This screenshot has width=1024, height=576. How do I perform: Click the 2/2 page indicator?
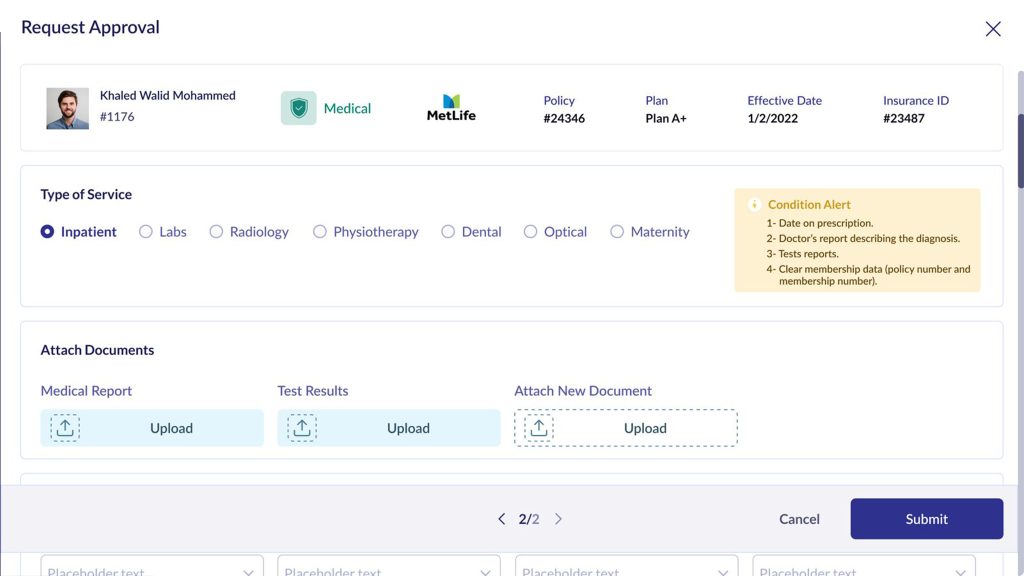coord(529,519)
